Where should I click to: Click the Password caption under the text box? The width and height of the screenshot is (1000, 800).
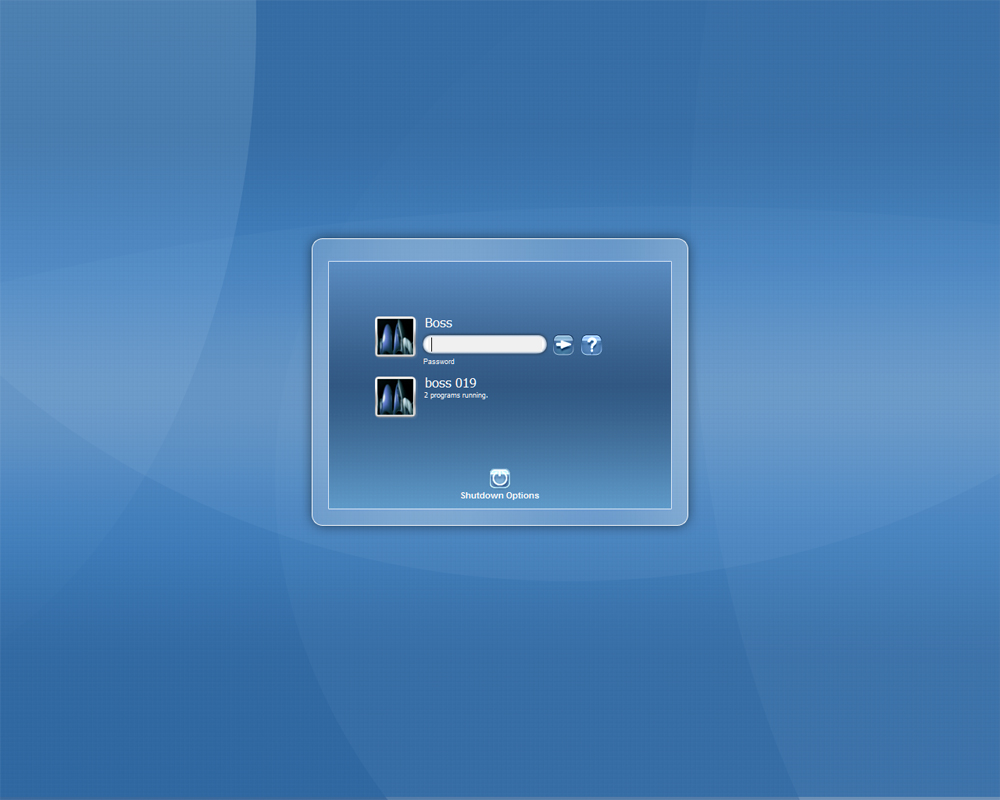click(x=439, y=361)
